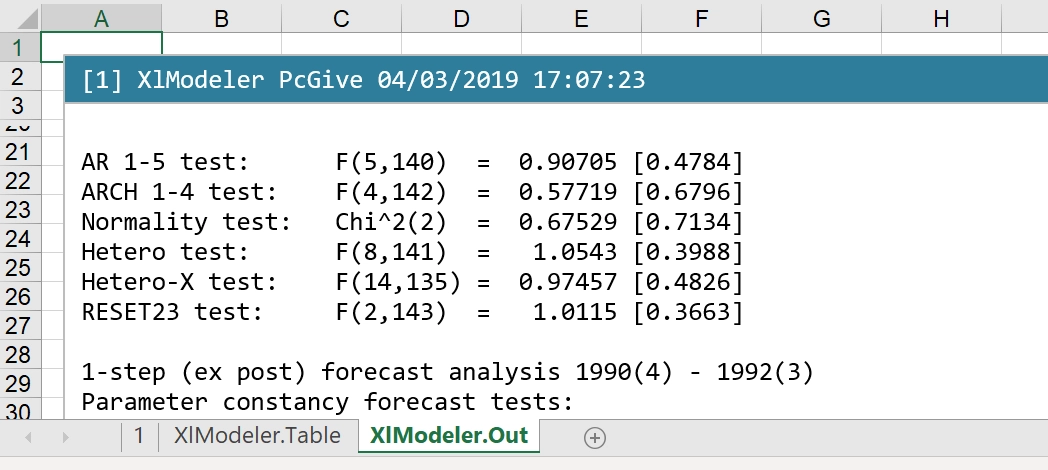The image size is (1048, 470).
Task: Select column A header
Action: [x=101, y=19]
